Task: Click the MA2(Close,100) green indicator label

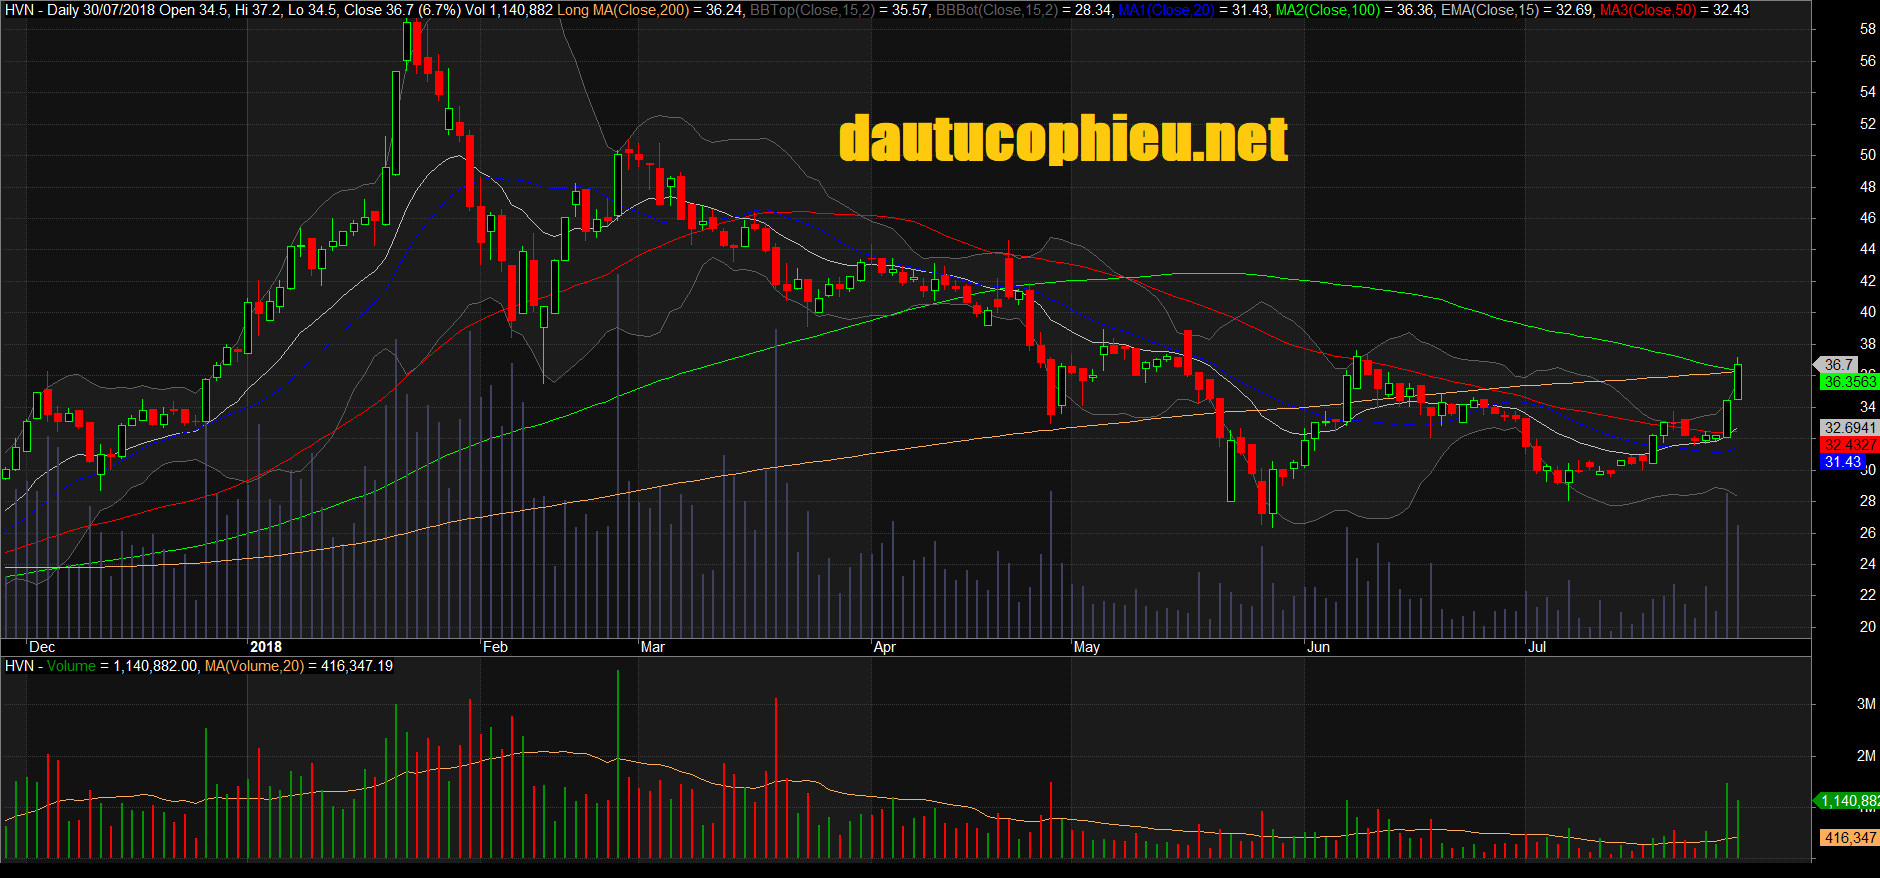Action: point(1328,10)
